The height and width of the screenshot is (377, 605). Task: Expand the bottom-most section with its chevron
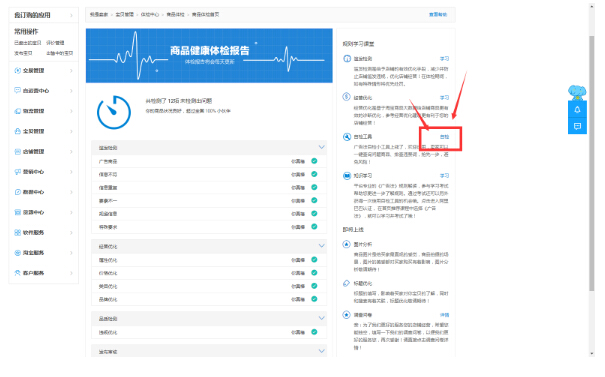321,351
